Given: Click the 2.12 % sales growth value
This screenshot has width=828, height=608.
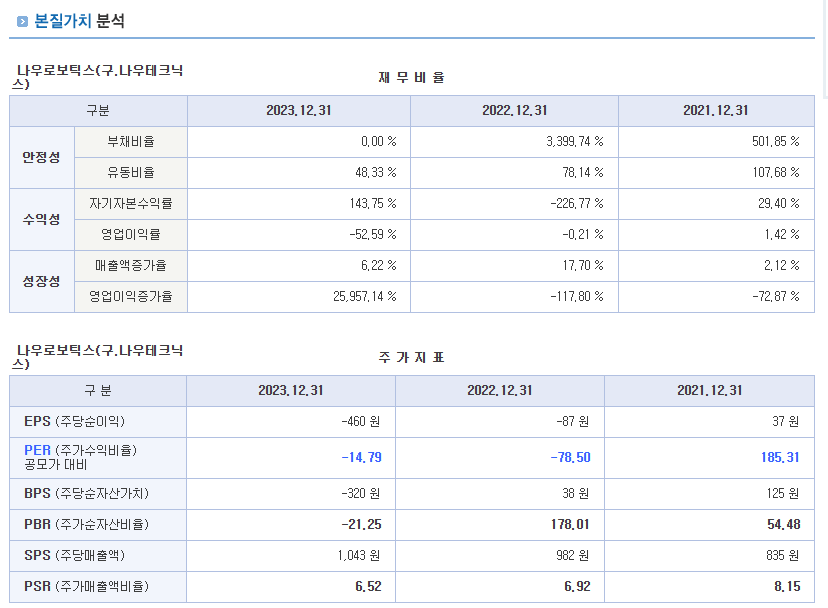Looking at the screenshot, I should (782, 265).
